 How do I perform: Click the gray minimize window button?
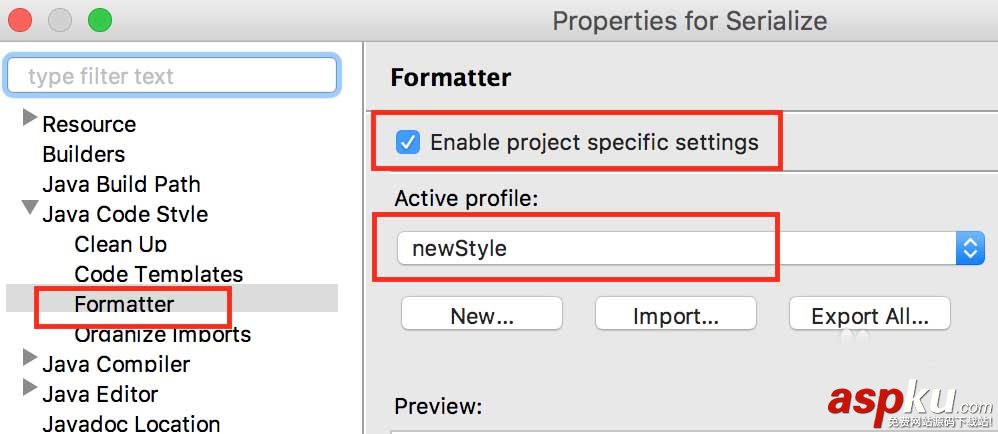(60, 19)
